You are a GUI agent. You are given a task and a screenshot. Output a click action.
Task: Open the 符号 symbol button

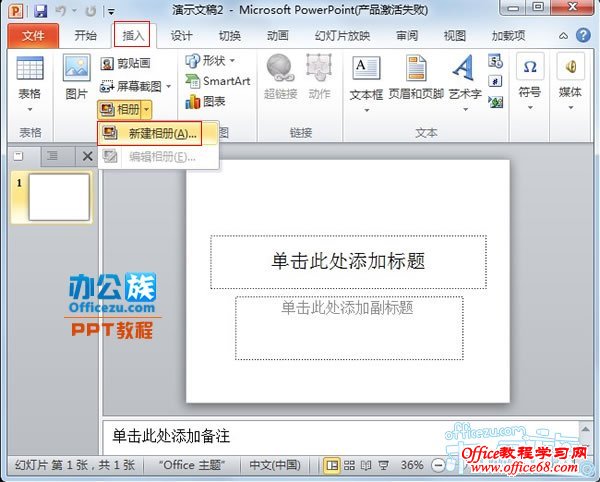coord(530,76)
